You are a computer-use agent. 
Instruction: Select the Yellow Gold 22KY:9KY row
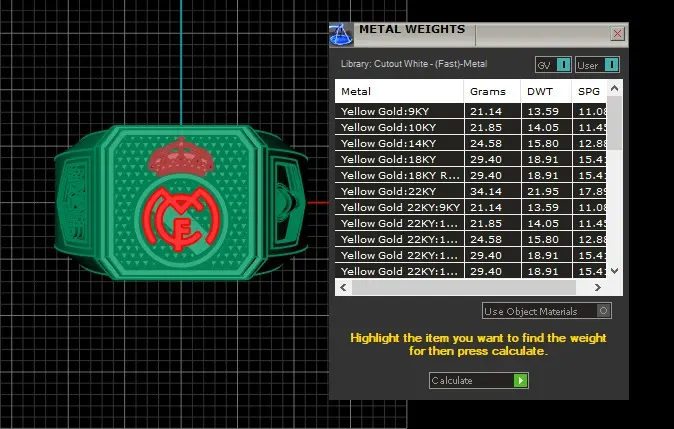click(x=471, y=207)
